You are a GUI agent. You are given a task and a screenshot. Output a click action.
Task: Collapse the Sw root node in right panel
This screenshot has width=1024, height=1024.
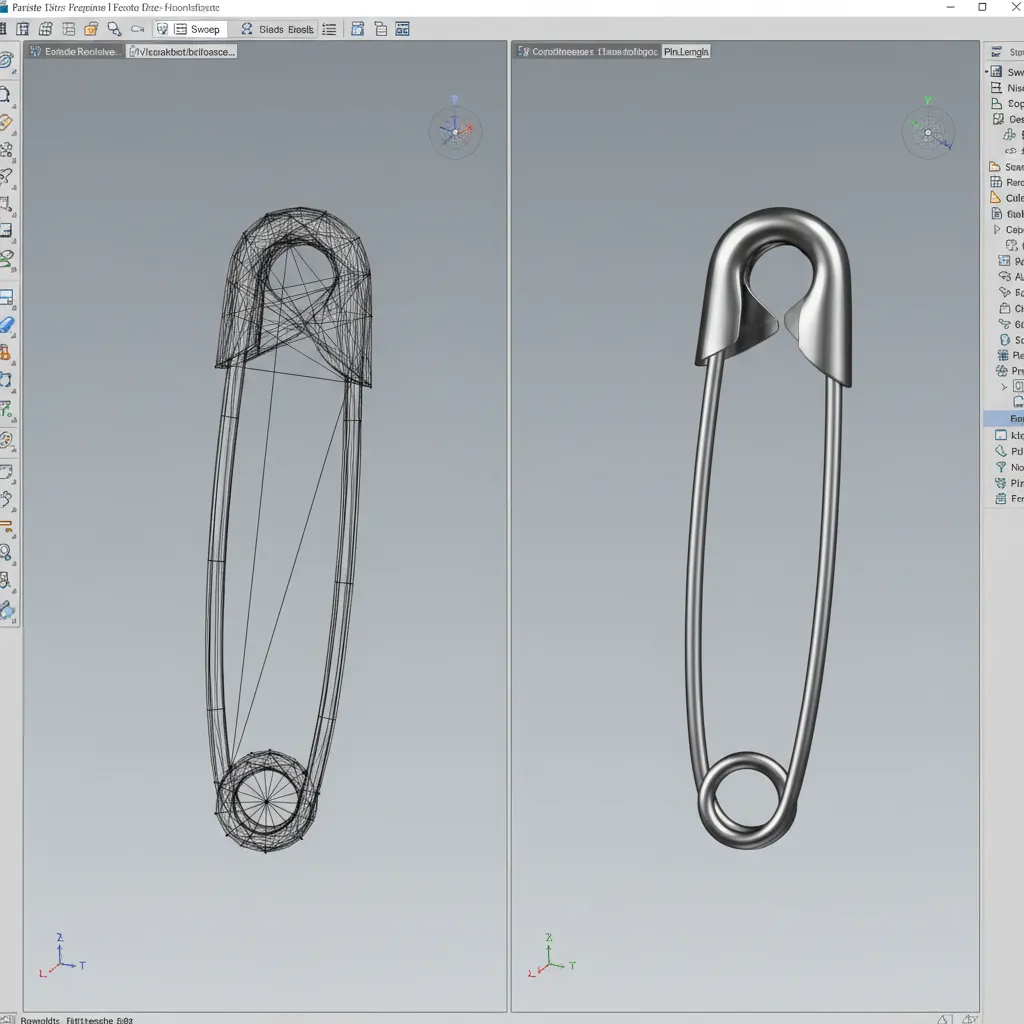[x=988, y=72]
